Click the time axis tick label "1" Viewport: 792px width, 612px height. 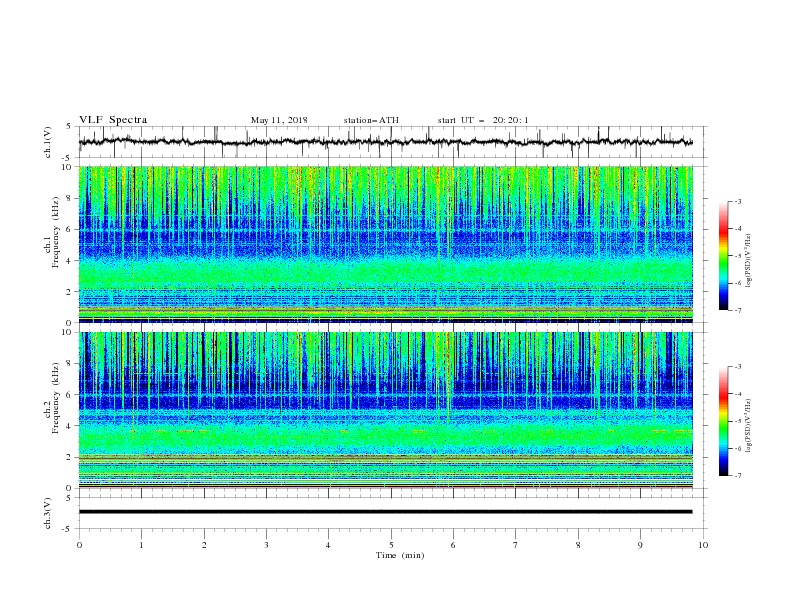point(141,545)
